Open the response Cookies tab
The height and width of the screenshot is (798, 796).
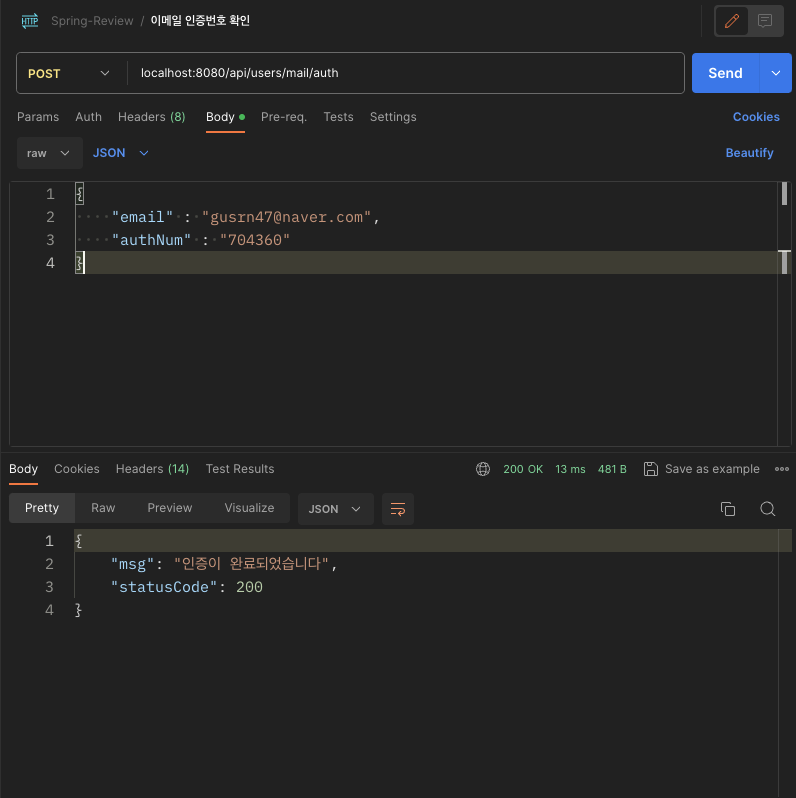tap(77, 469)
